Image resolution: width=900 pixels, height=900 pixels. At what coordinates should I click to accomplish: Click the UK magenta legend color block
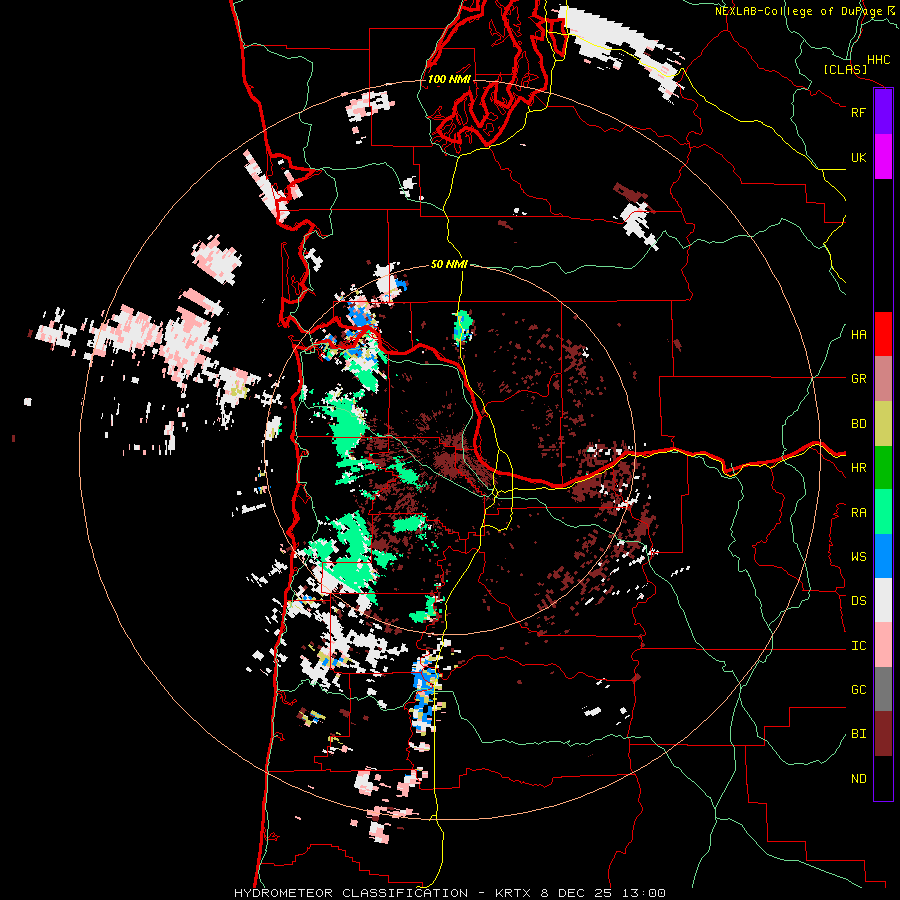(883, 157)
